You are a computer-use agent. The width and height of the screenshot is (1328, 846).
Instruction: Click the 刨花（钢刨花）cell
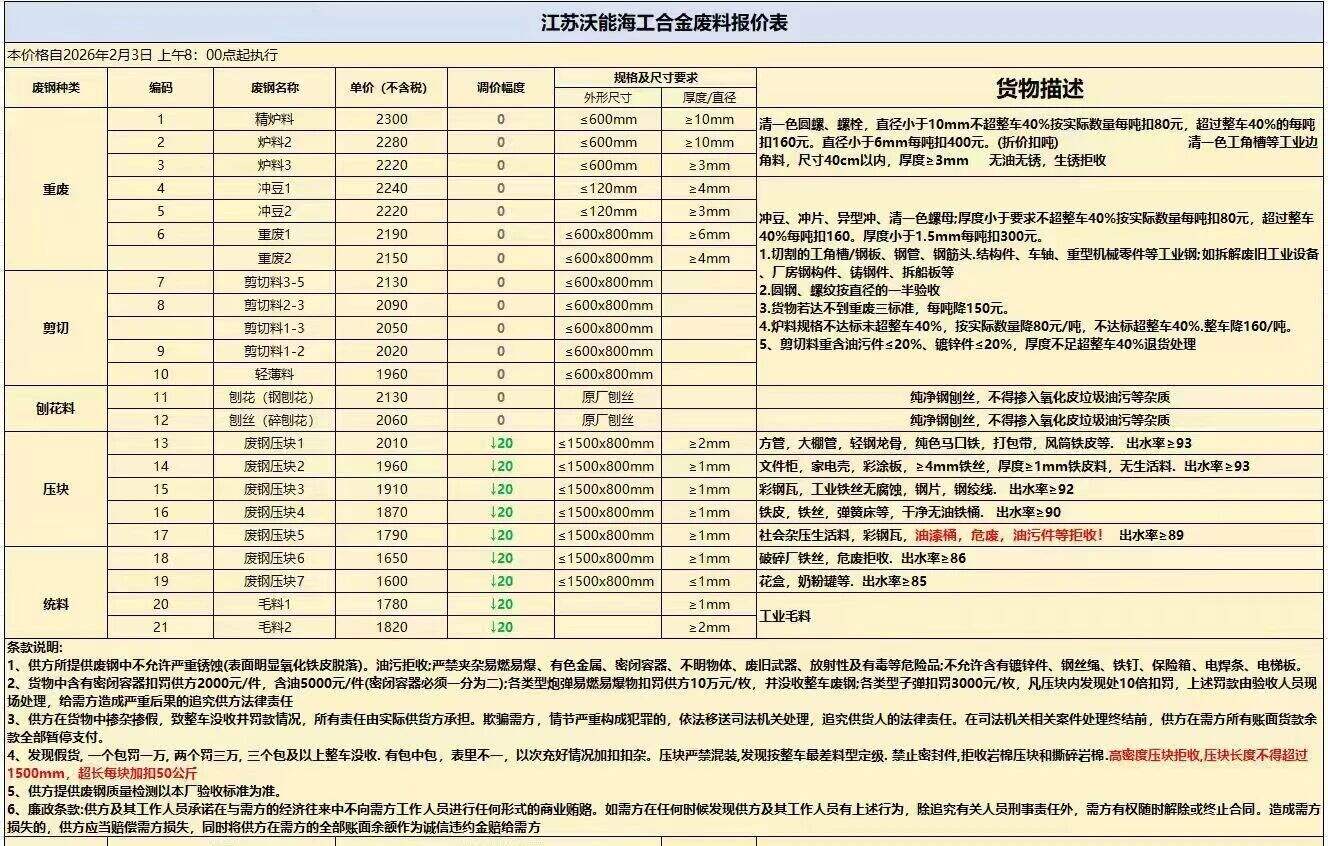point(274,397)
